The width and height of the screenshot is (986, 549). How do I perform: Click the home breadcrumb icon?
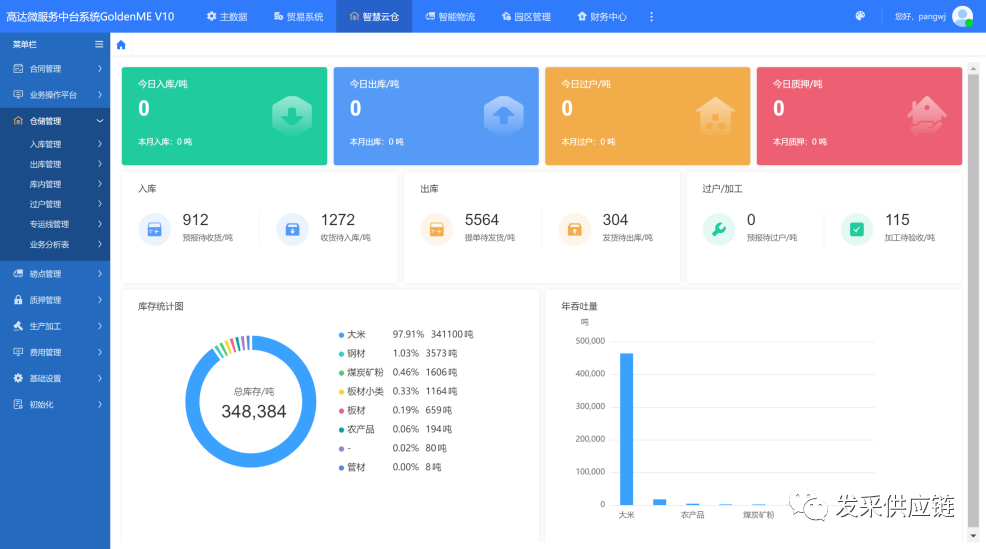pos(121,45)
